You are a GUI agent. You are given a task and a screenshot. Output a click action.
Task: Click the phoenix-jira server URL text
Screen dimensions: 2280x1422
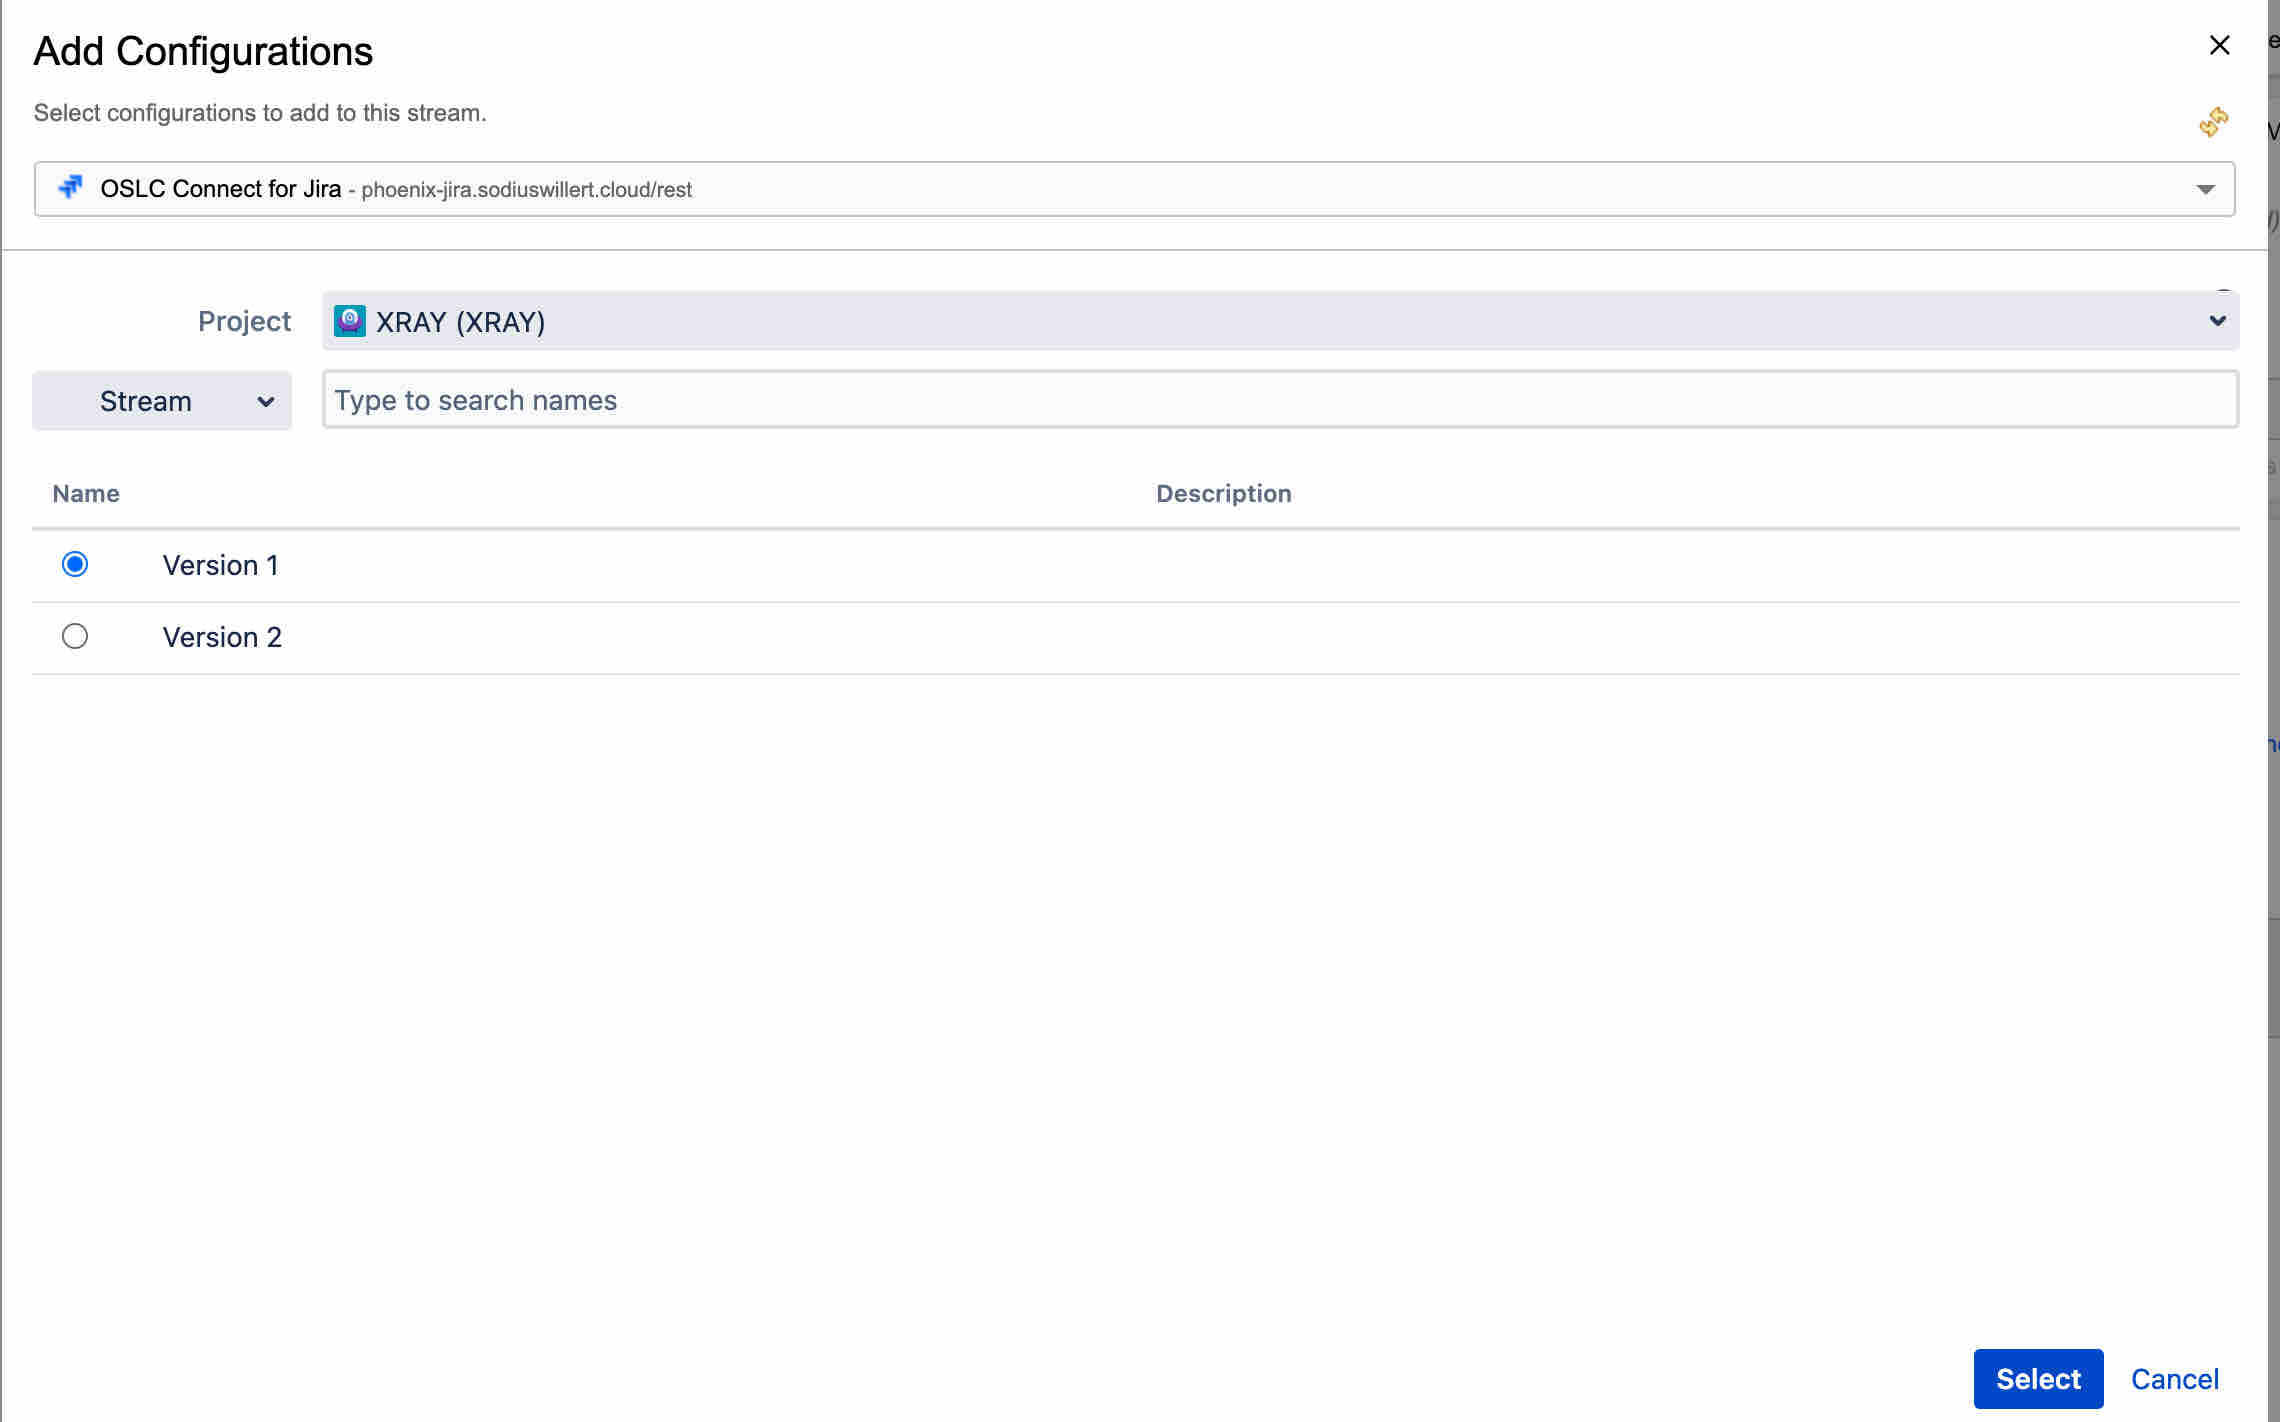tap(526, 190)
